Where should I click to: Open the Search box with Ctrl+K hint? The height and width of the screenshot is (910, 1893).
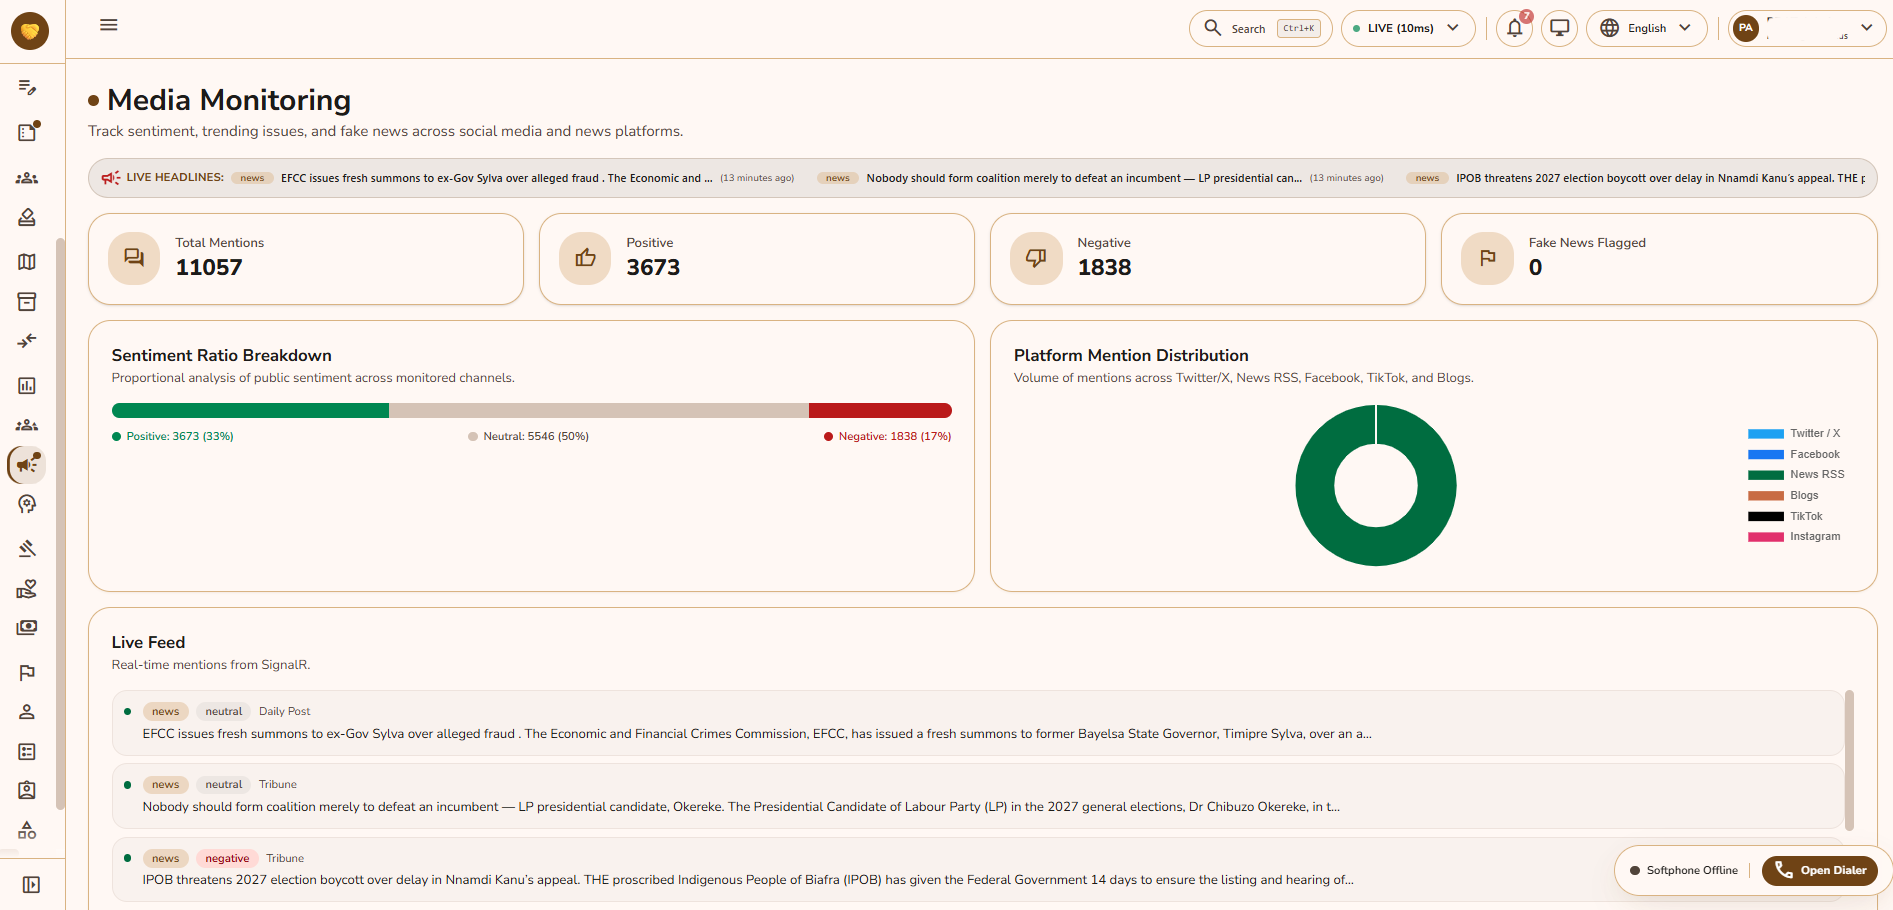(1260, 28)
